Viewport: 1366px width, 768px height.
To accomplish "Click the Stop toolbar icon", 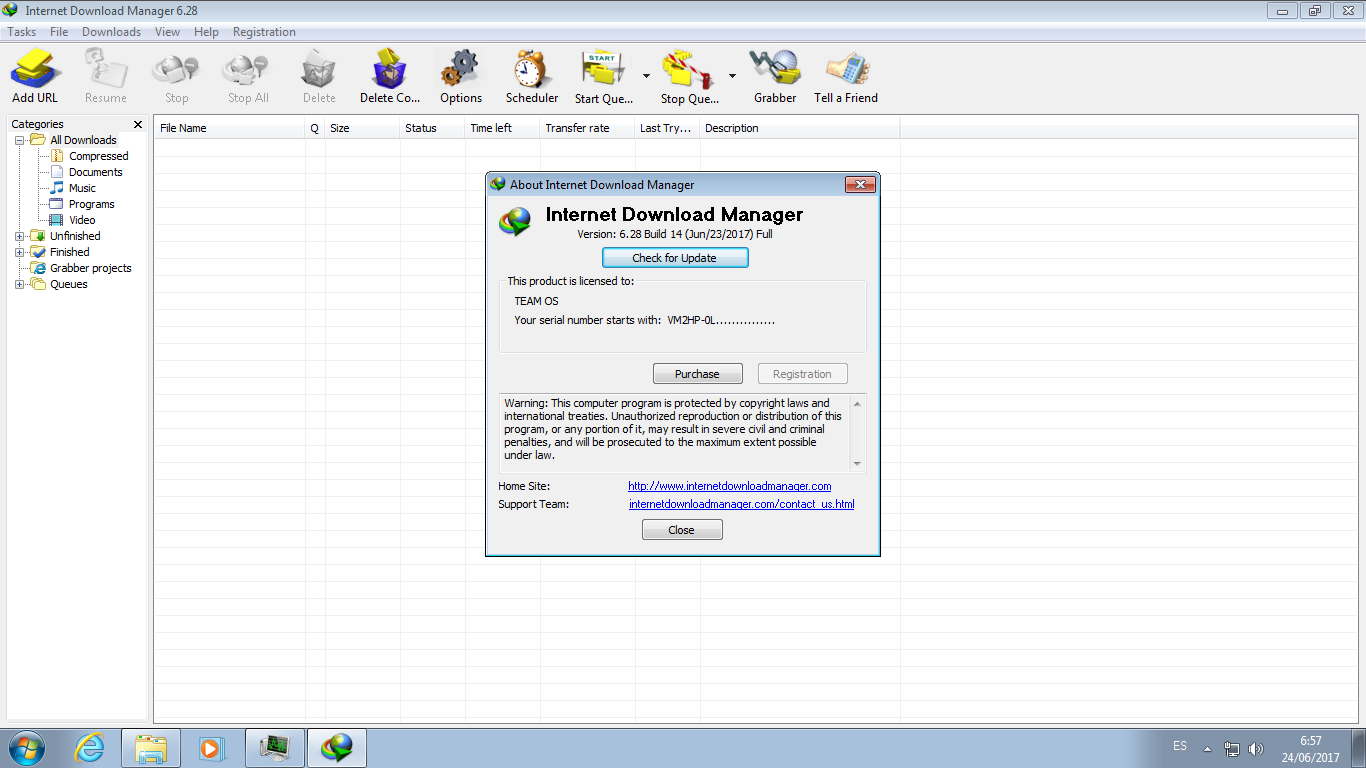I will click(176, 76).
